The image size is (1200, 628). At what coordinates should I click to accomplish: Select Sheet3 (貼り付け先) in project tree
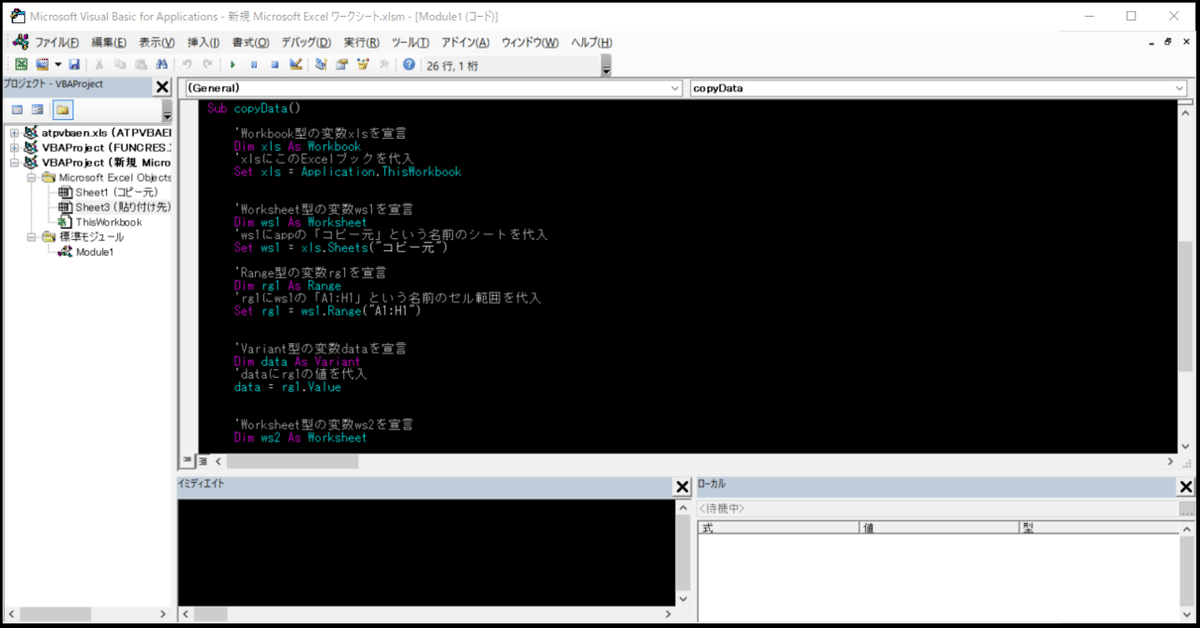coord(114,207)
